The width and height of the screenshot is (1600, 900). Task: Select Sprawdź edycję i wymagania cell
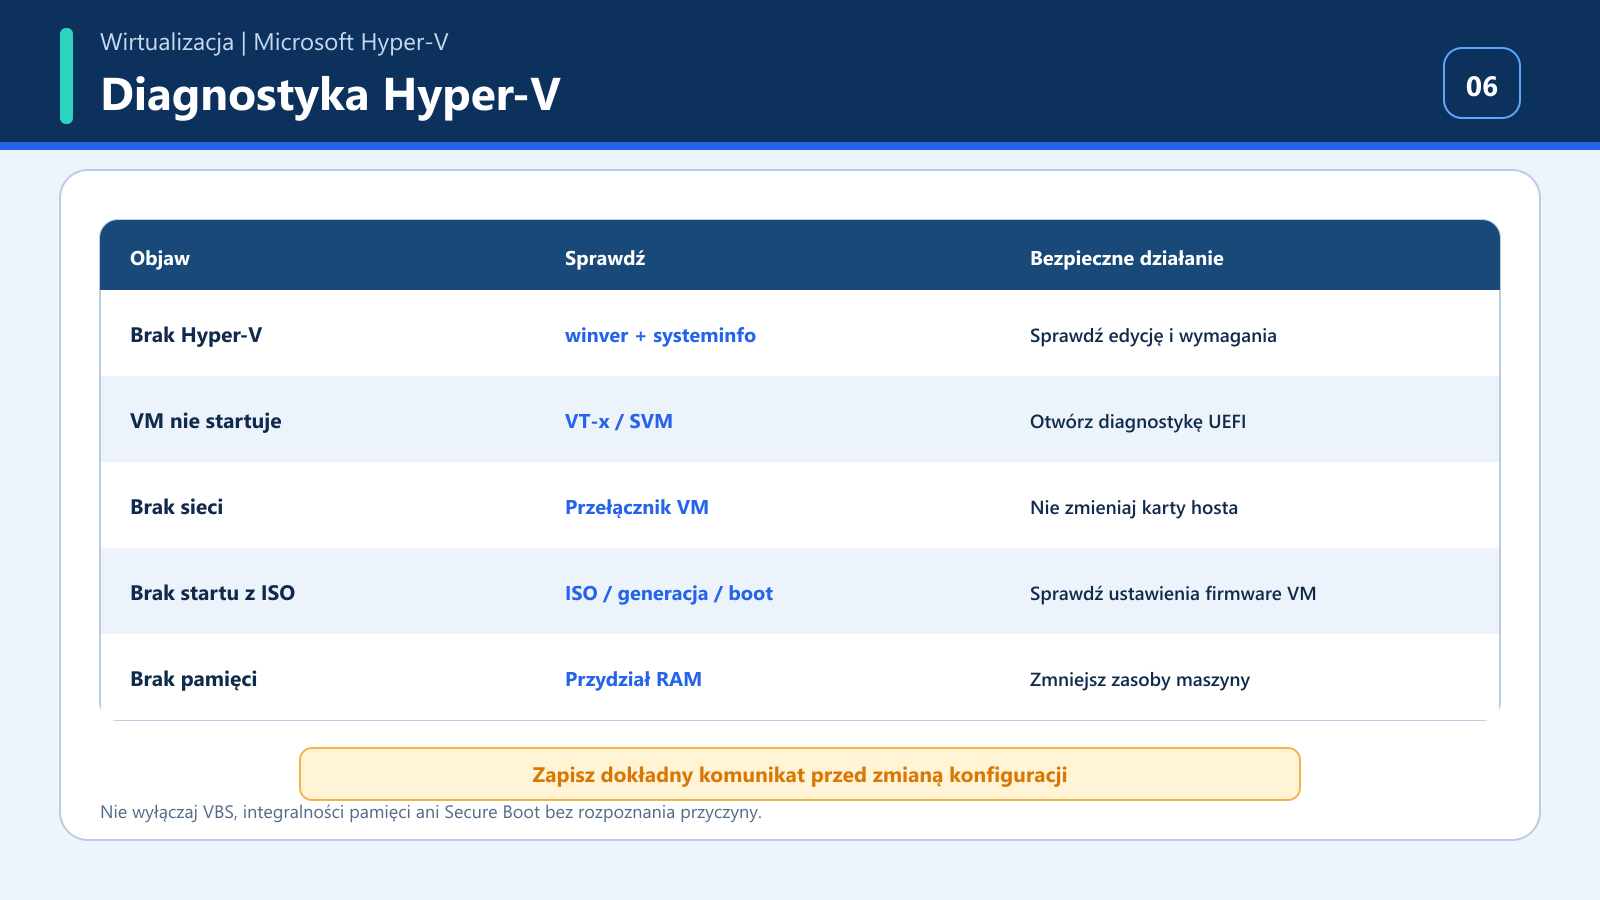1153,336
